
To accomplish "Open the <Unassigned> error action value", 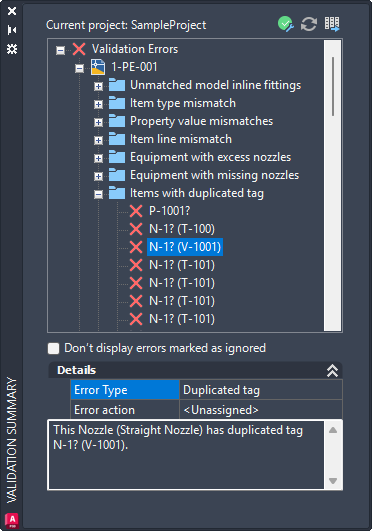I will (x=261, y=410).
